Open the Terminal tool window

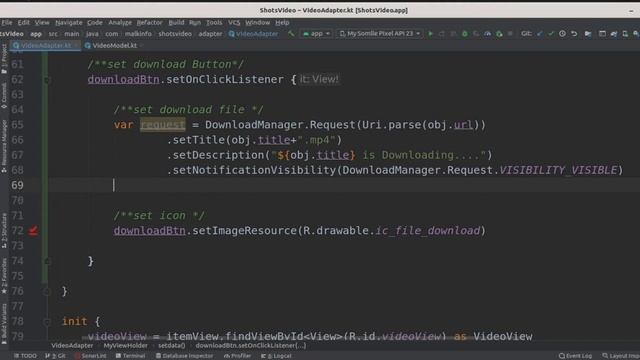pos(131,356)
